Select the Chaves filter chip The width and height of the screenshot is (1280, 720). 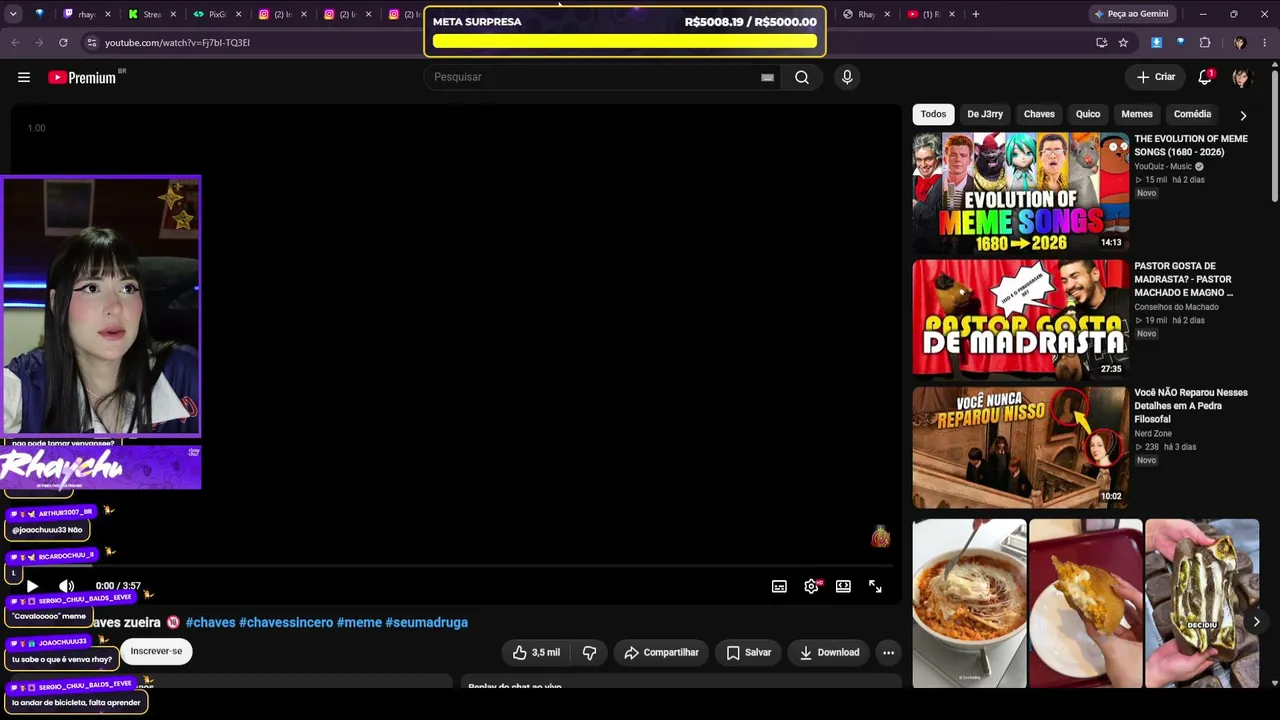(x=1039, y=114)
